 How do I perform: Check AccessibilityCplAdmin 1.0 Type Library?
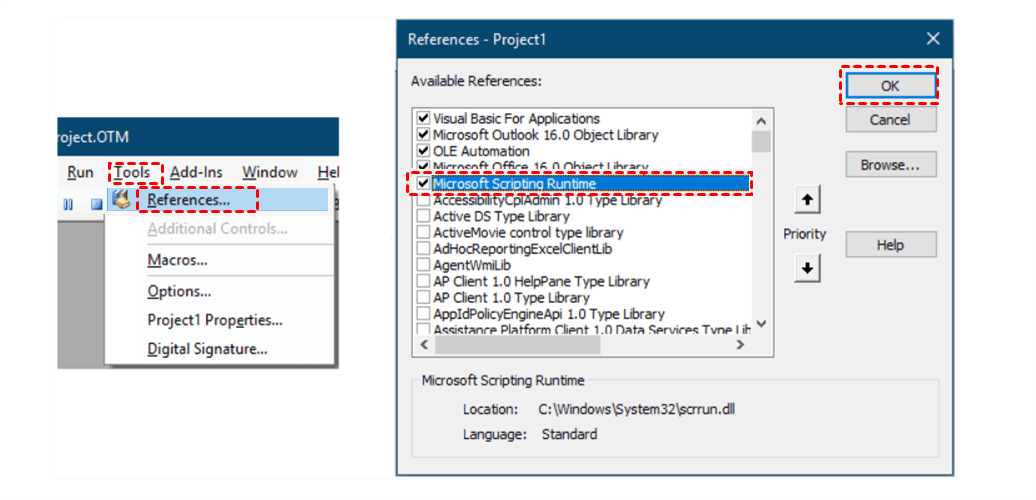pos(424,199)
